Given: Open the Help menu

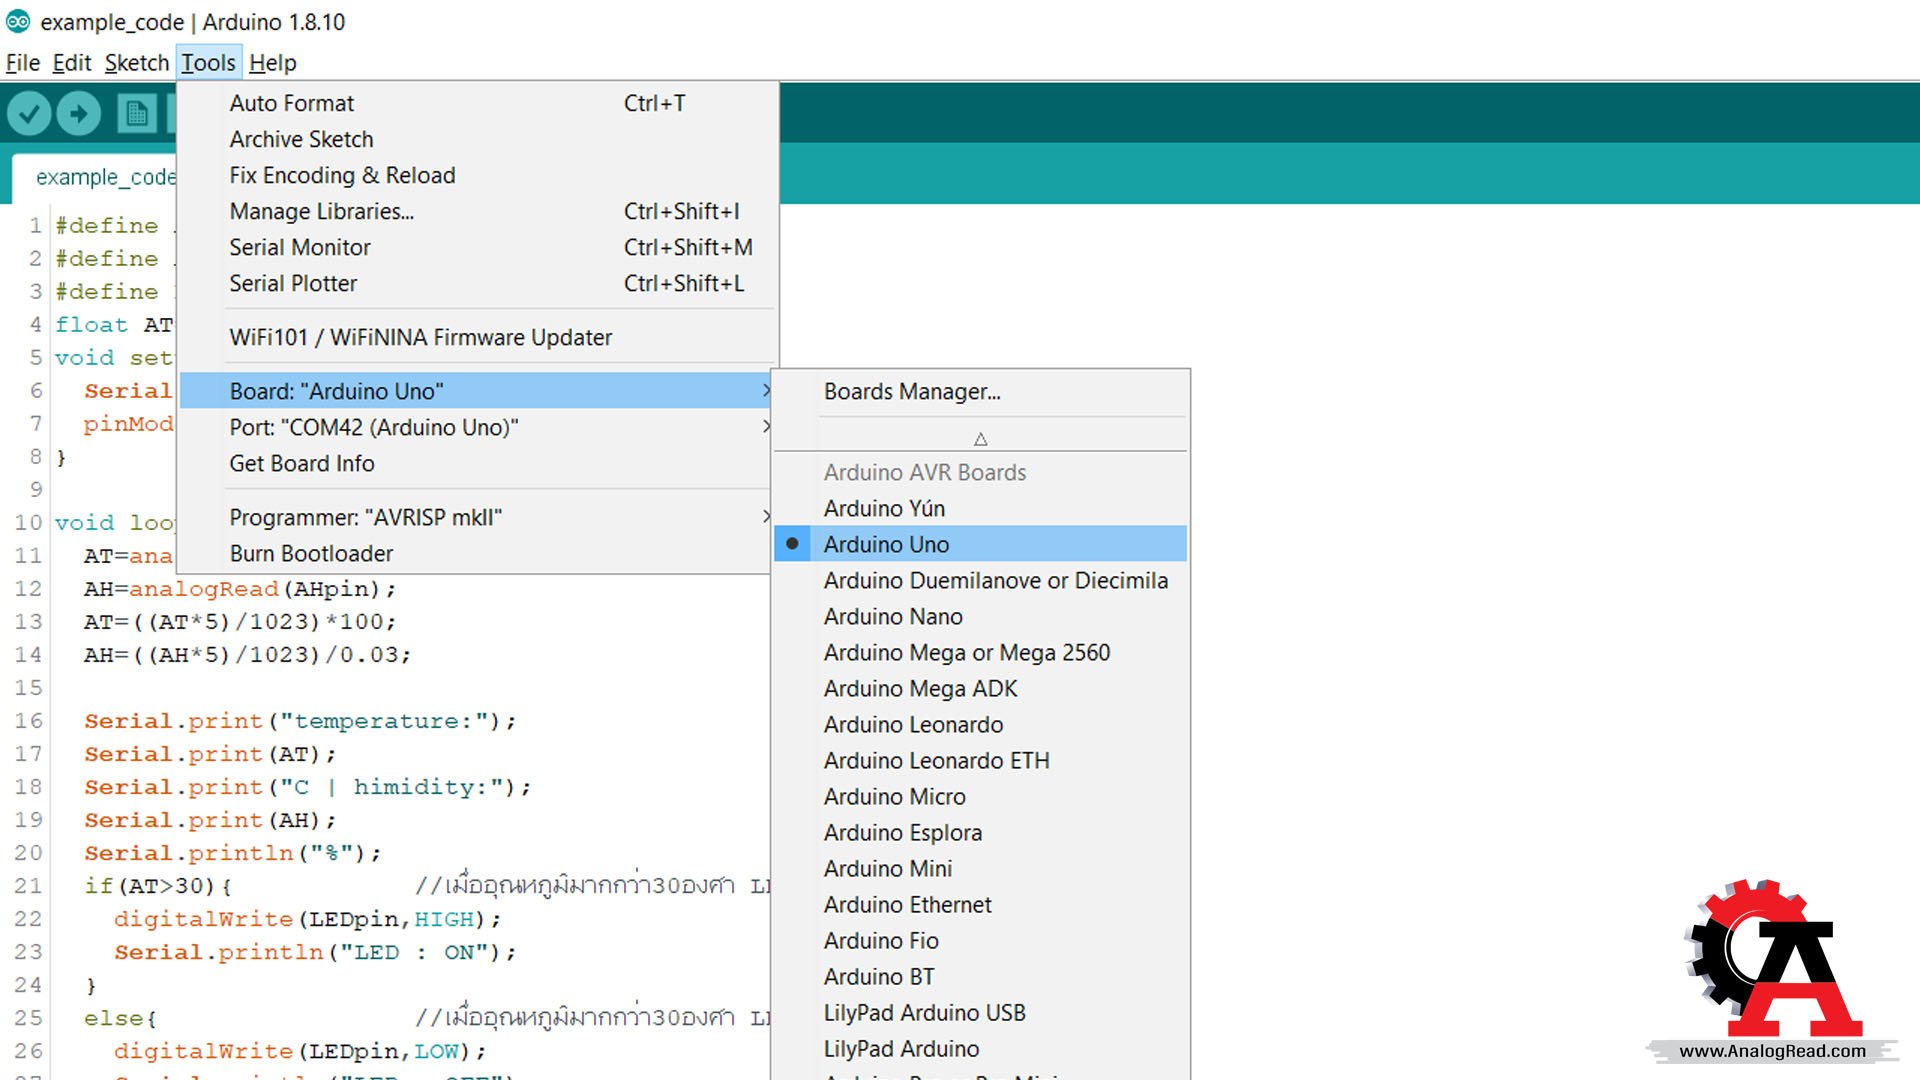Looking at the screenshot, I should [273, 63].
